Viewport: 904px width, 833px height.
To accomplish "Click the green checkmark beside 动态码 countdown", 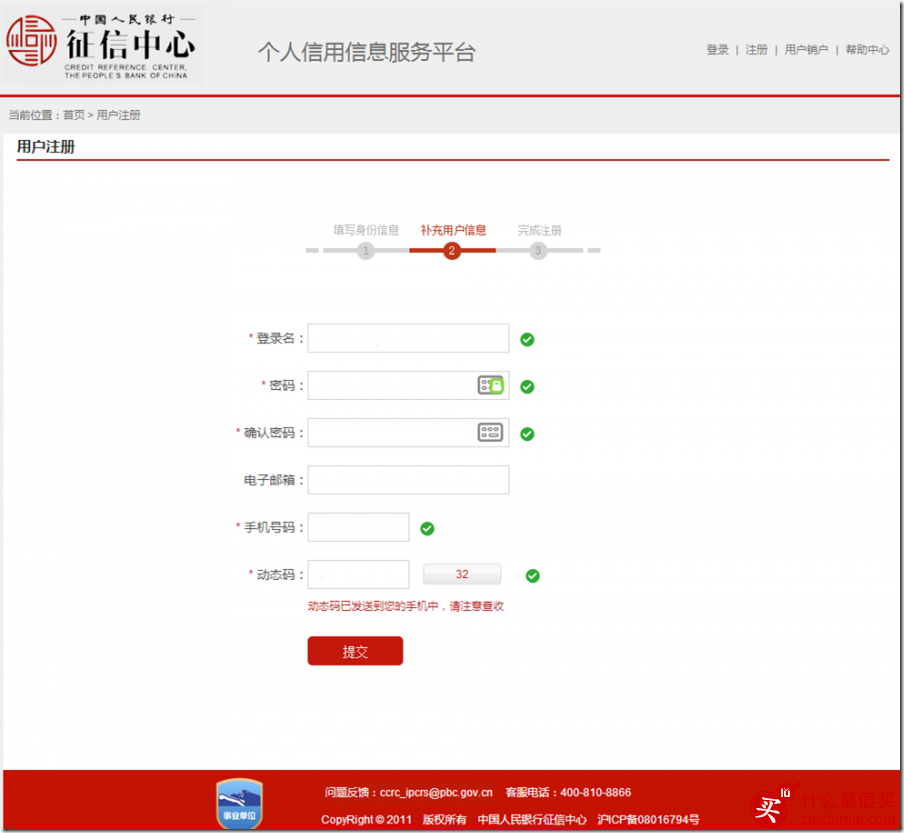I will point(533,575).
